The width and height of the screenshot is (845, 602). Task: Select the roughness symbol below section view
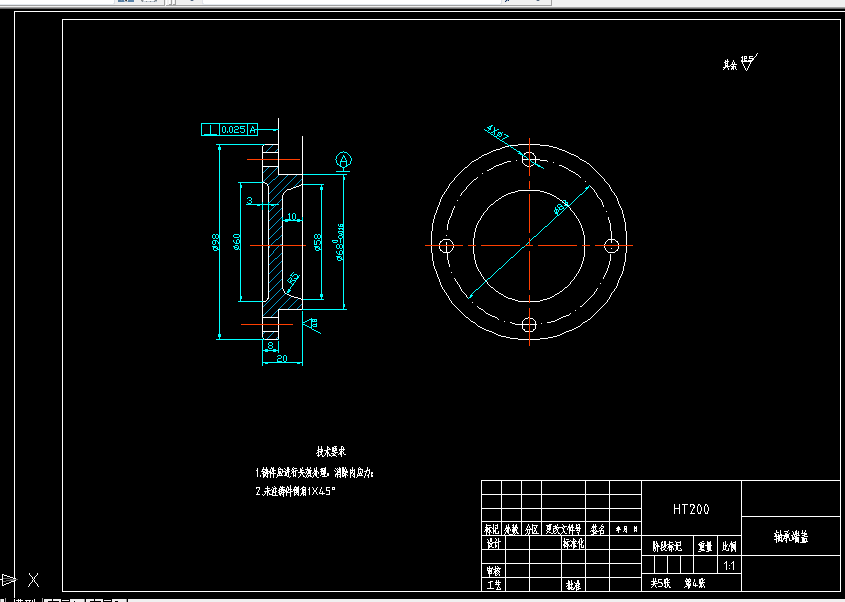(x=311, y=324)
